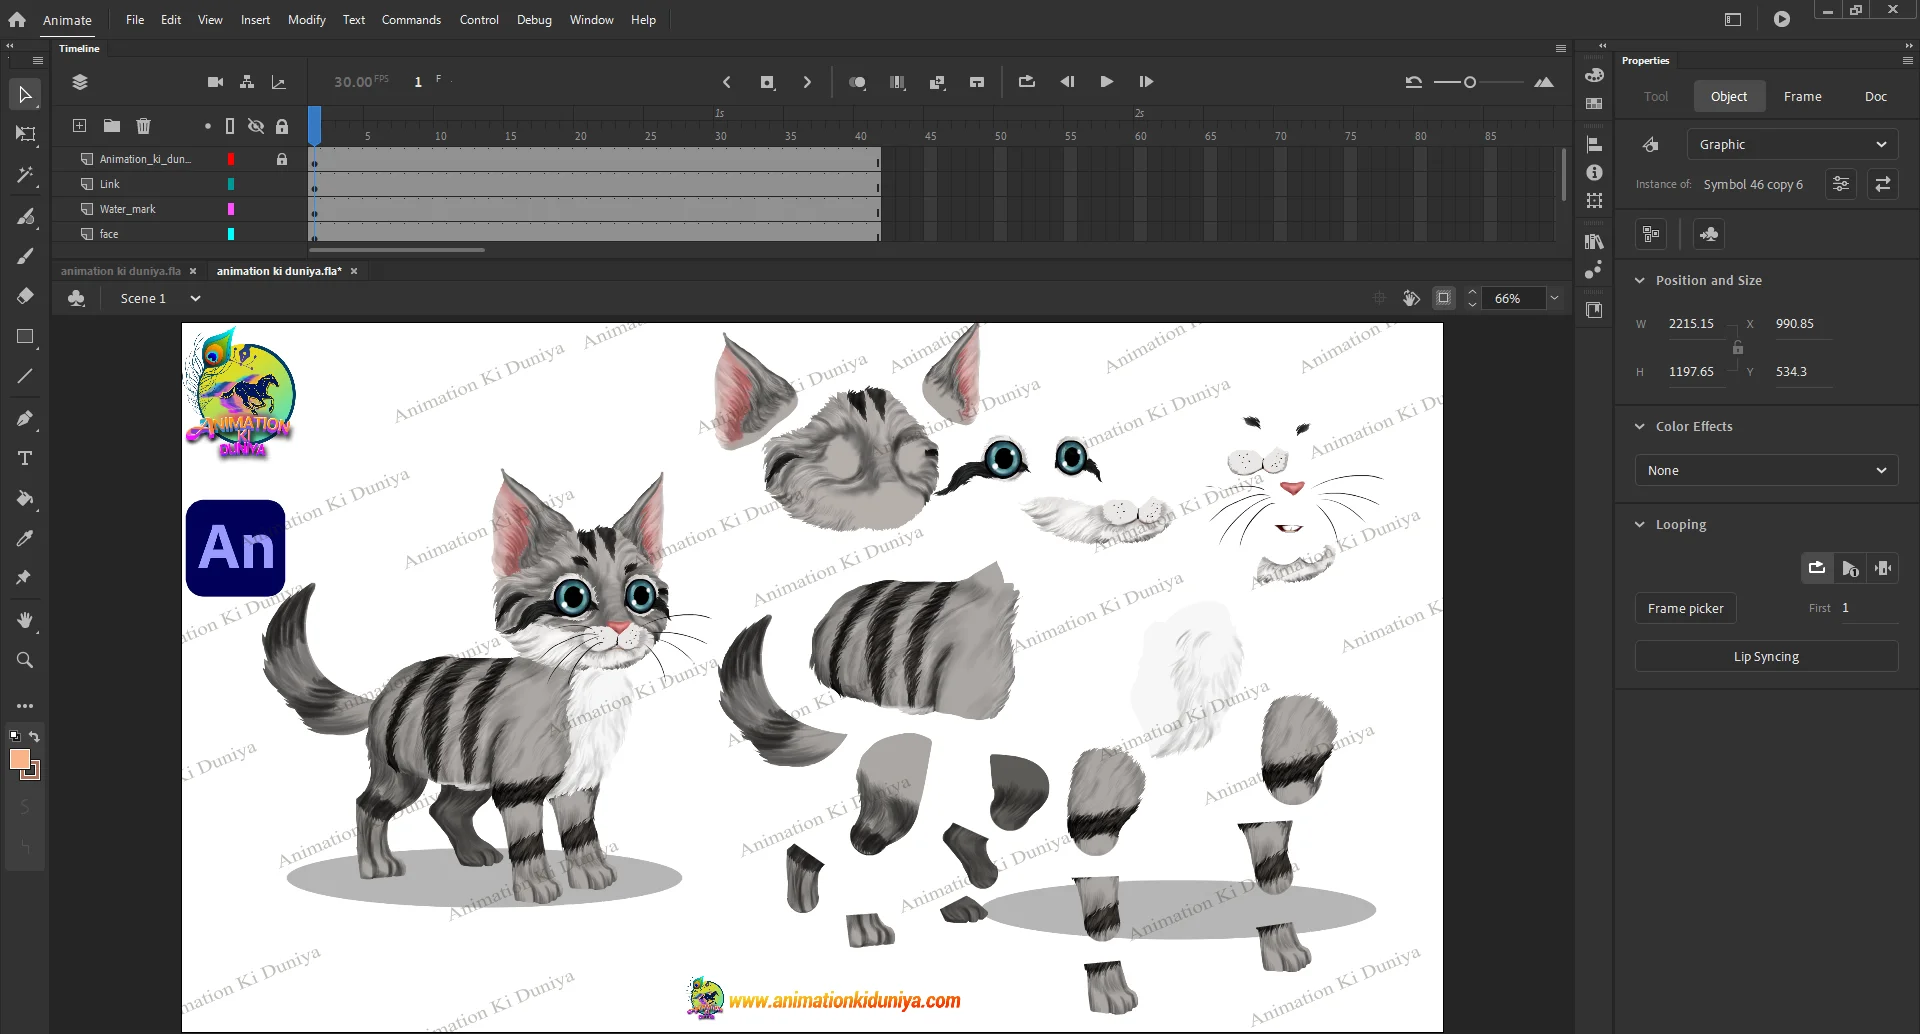Screen dimensions: 1920x1034
Task: Select the Free Transform tool
Action: coord(25,134)
